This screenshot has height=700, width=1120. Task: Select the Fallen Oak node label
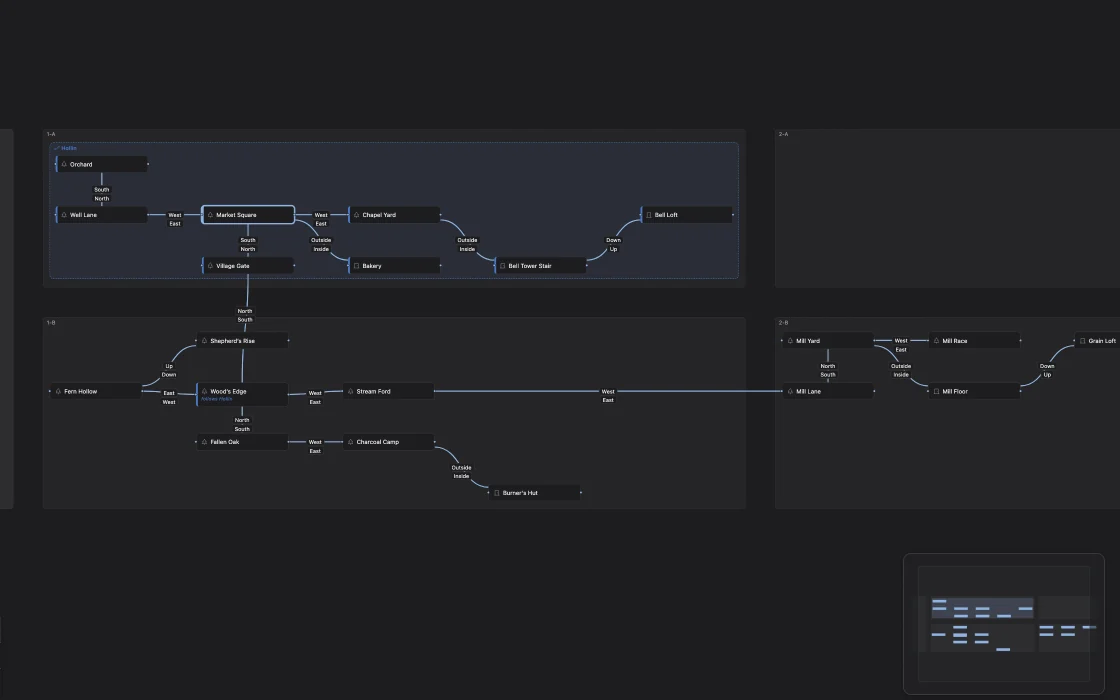tap(225, 442)
